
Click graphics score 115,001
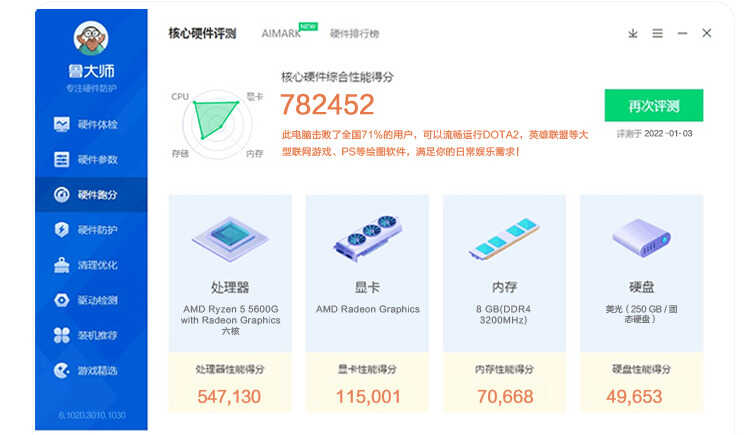[368, 397]
